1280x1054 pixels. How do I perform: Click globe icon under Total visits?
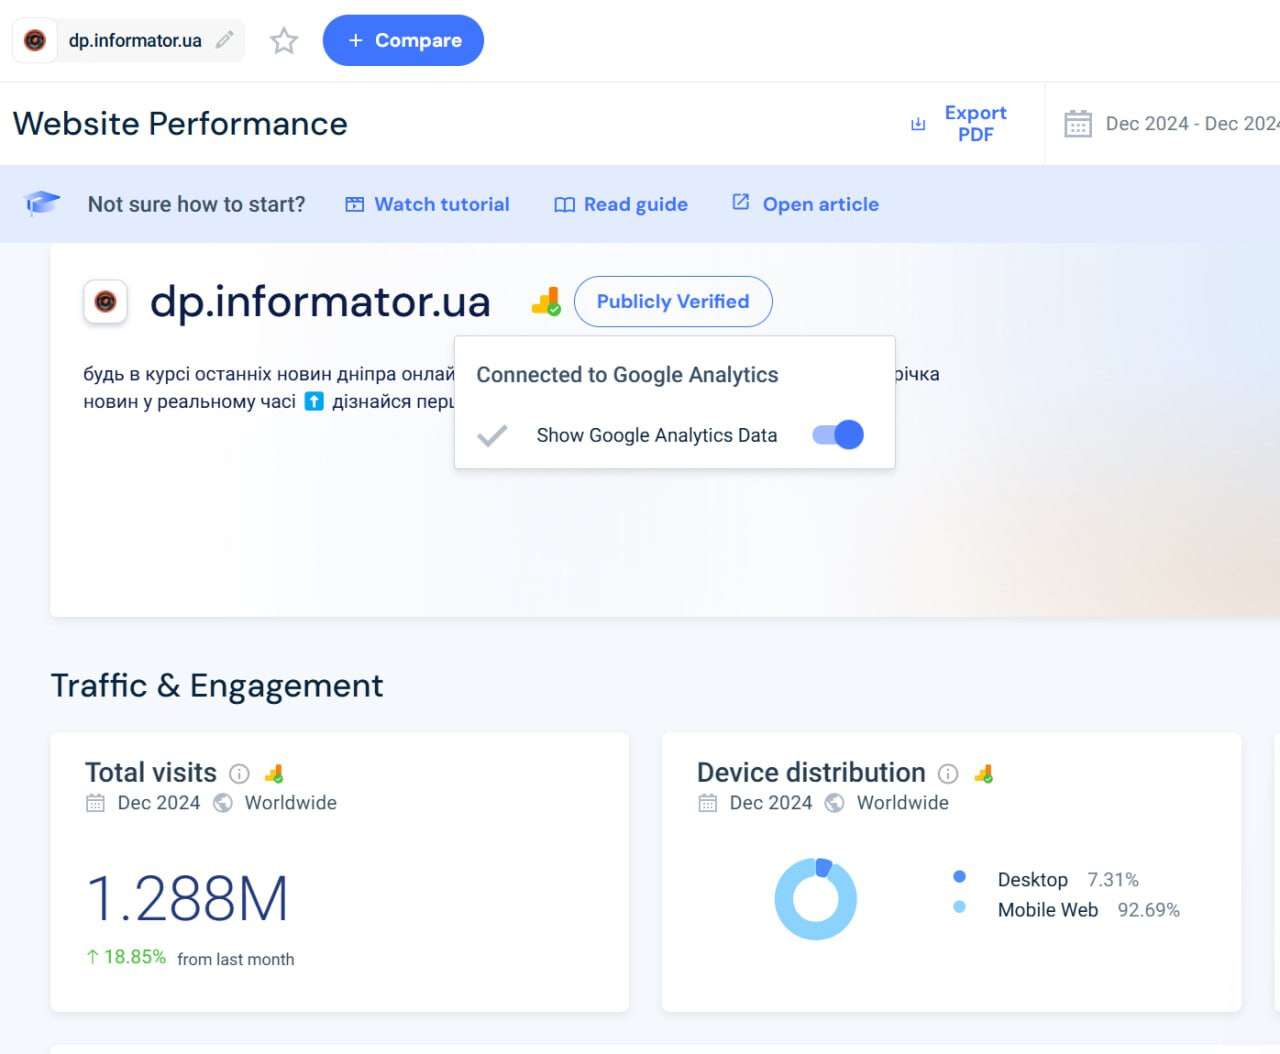[x=223, y=803]
